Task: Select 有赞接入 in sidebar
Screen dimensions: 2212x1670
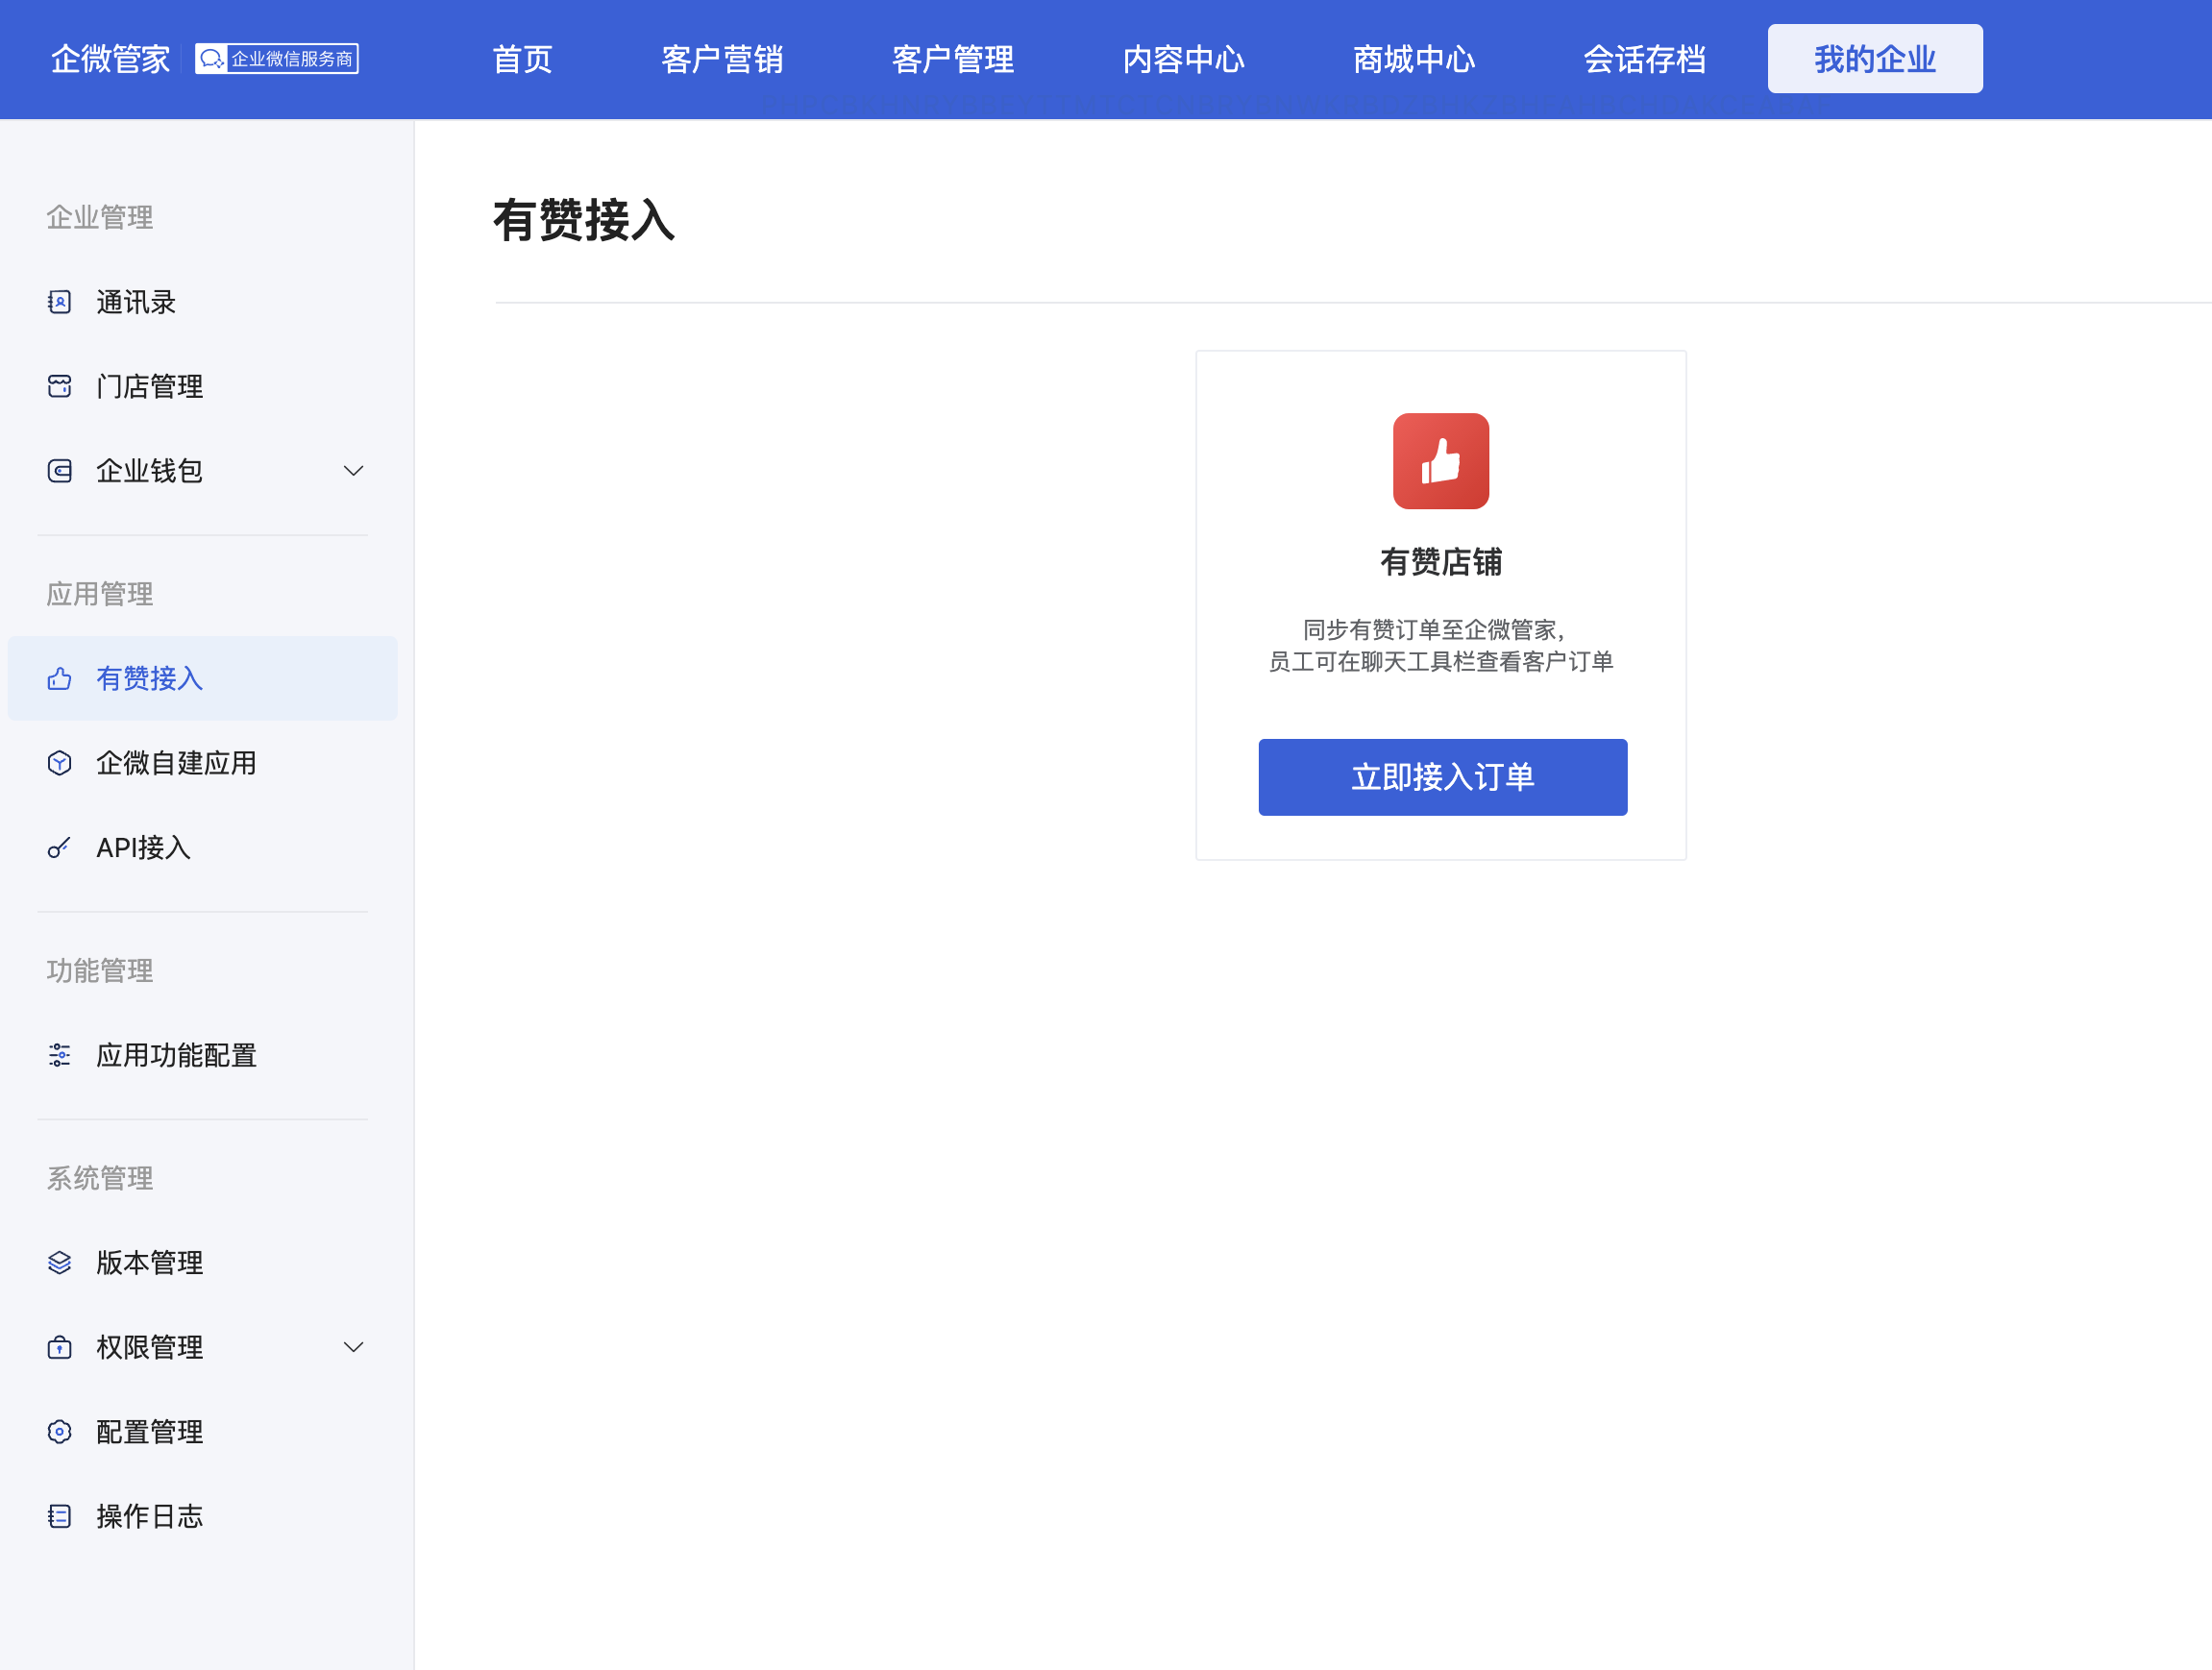Action: pos(203,679)
